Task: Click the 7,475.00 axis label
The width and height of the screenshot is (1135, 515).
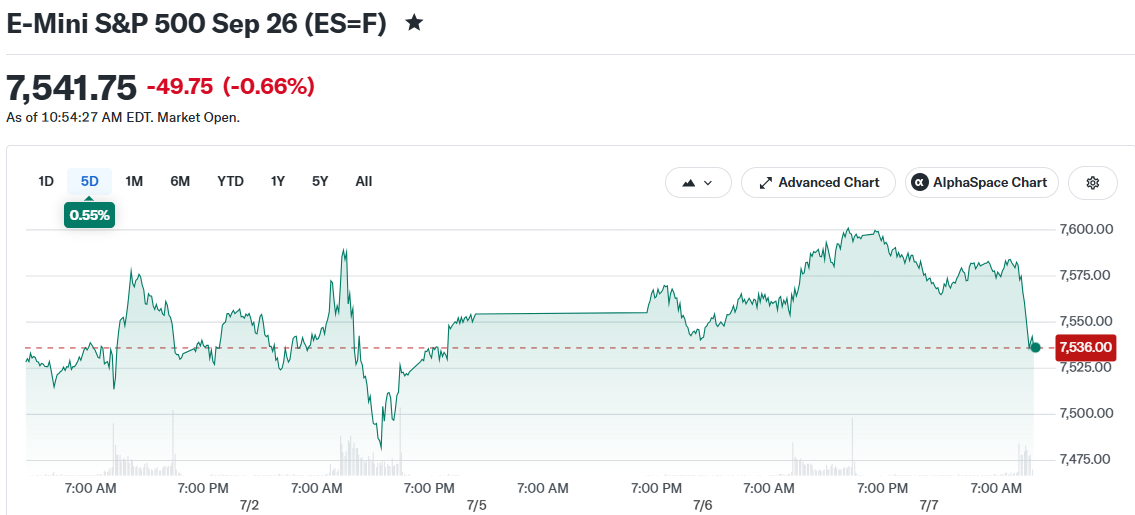Action: [1085, 459]
